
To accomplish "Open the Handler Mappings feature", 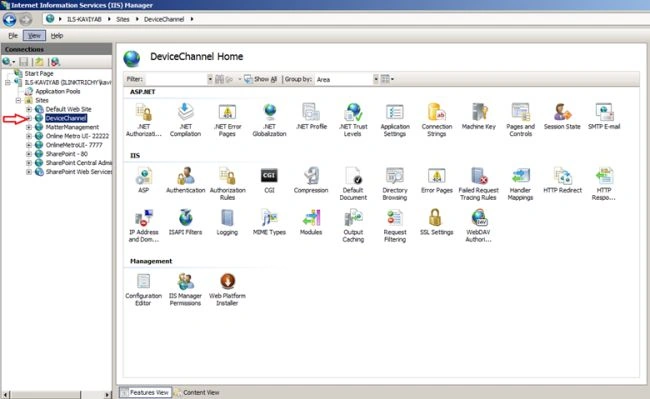I will pyautogui.click(x=520, y=184).
